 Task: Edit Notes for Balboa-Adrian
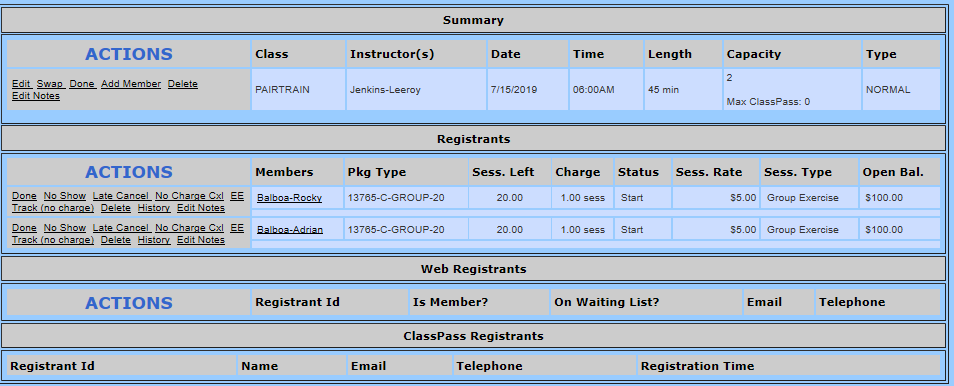(201, 240)
